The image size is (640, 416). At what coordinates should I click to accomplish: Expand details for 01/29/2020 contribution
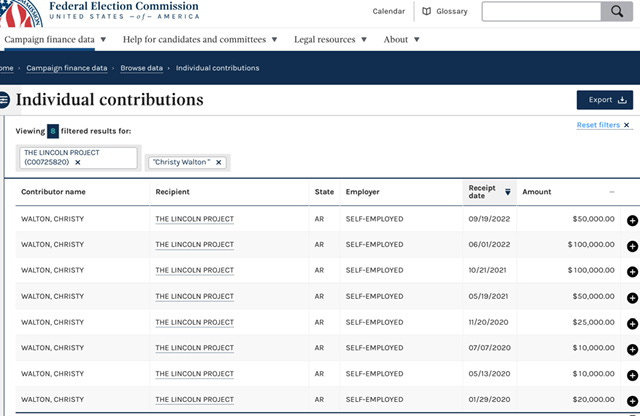click(632, 401)
